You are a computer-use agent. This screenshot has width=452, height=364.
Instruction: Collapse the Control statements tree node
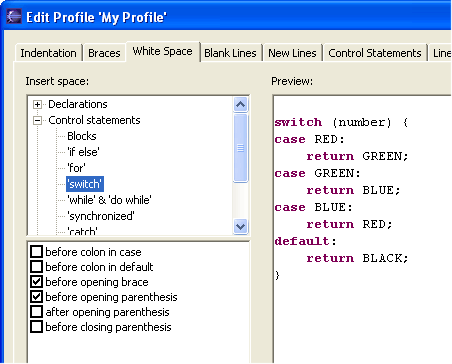[x=37, y=121]
